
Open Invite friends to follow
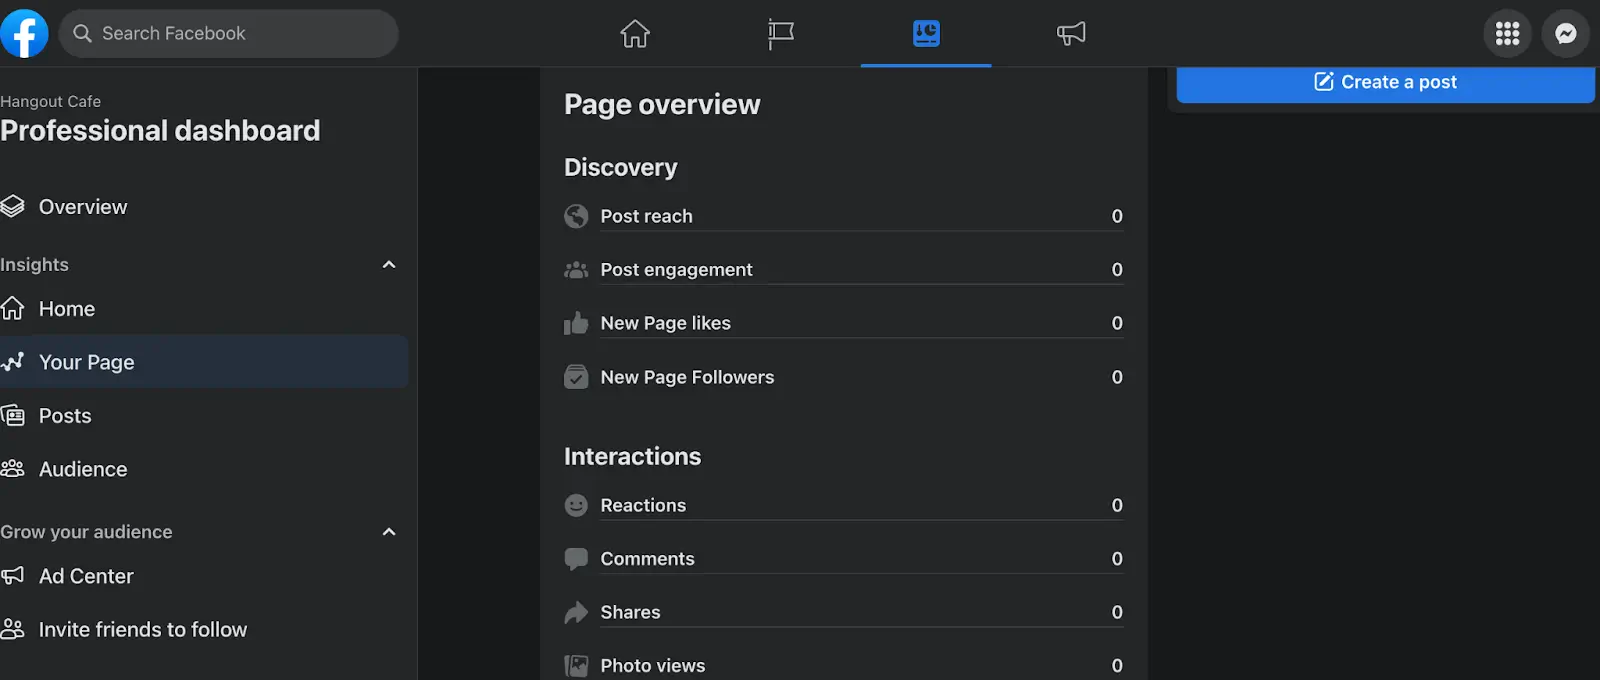204,629
